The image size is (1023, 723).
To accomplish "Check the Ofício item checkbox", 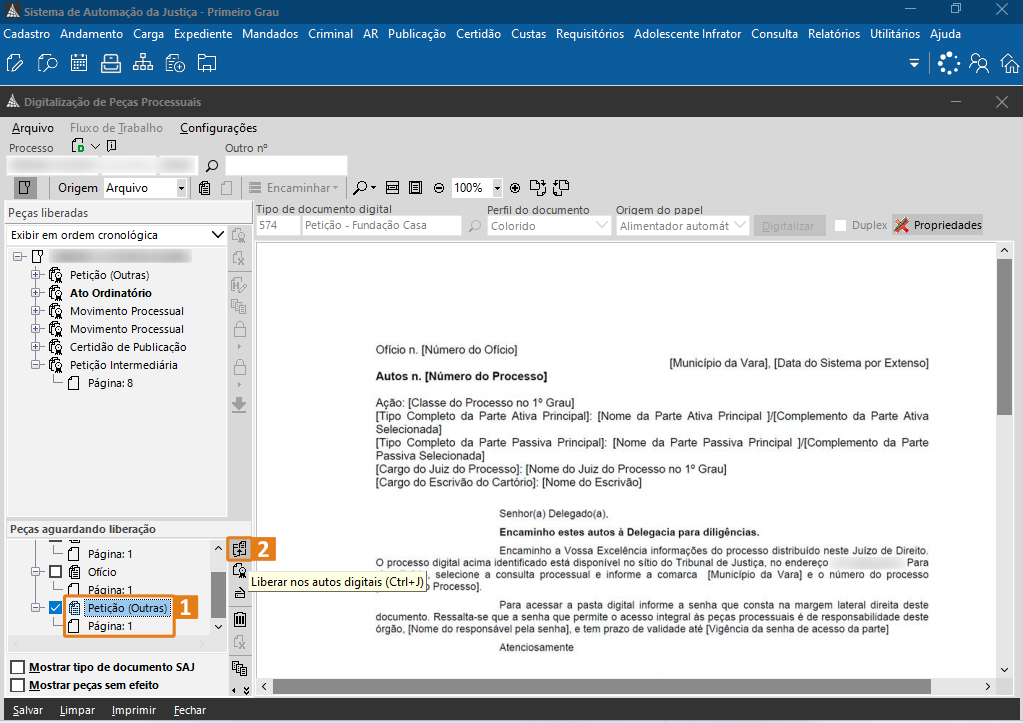I will coord(55,572).
